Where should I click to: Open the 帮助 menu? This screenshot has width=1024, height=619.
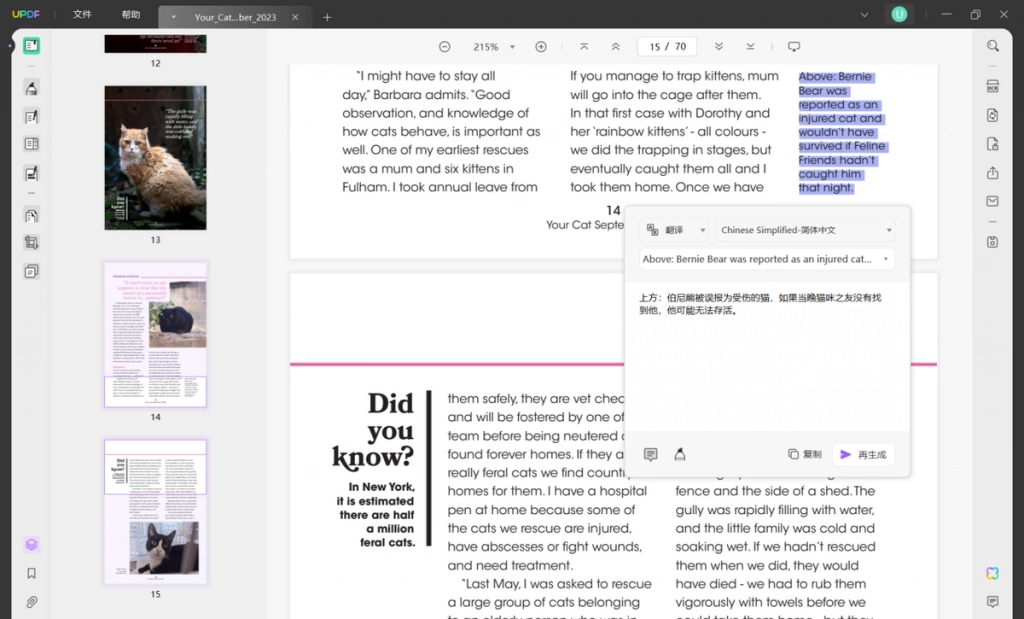(x=131, y=14)
